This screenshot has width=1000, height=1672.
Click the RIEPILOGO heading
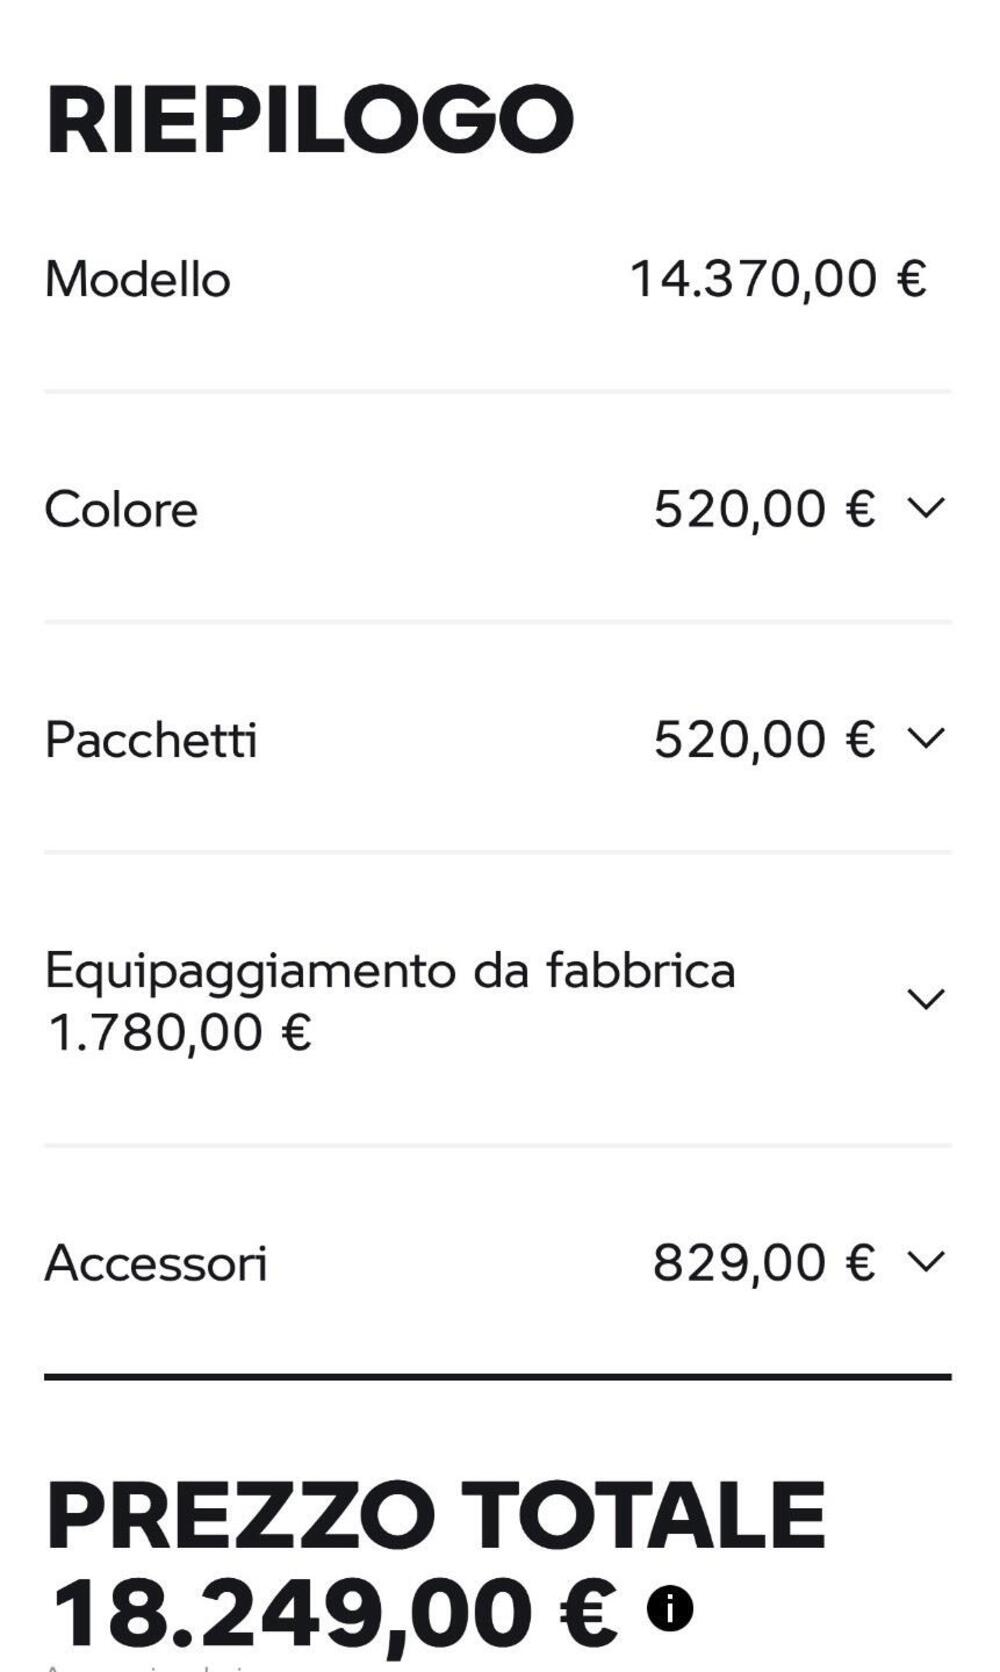[x=310, y=120]
